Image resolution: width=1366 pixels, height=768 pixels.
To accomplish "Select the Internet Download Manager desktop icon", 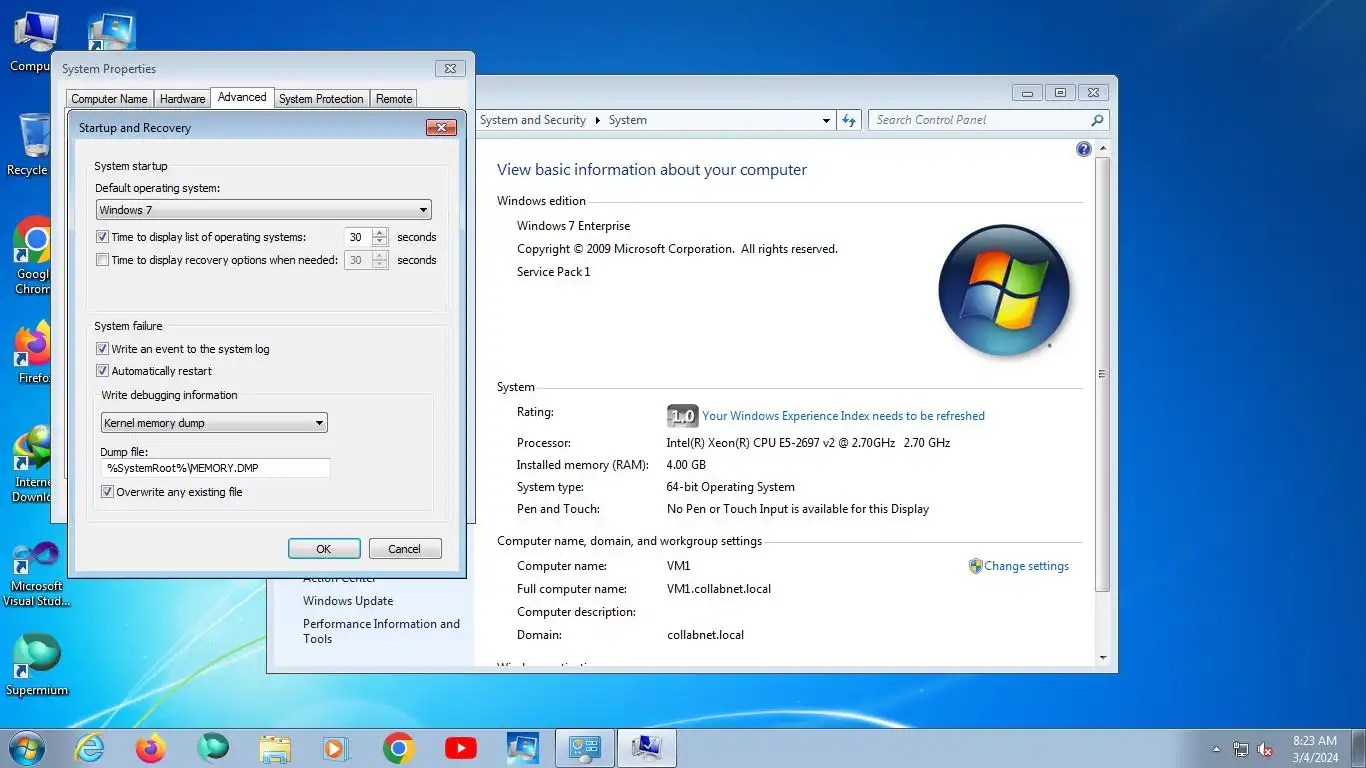I will pyautogui.click(x=34, y=465).
